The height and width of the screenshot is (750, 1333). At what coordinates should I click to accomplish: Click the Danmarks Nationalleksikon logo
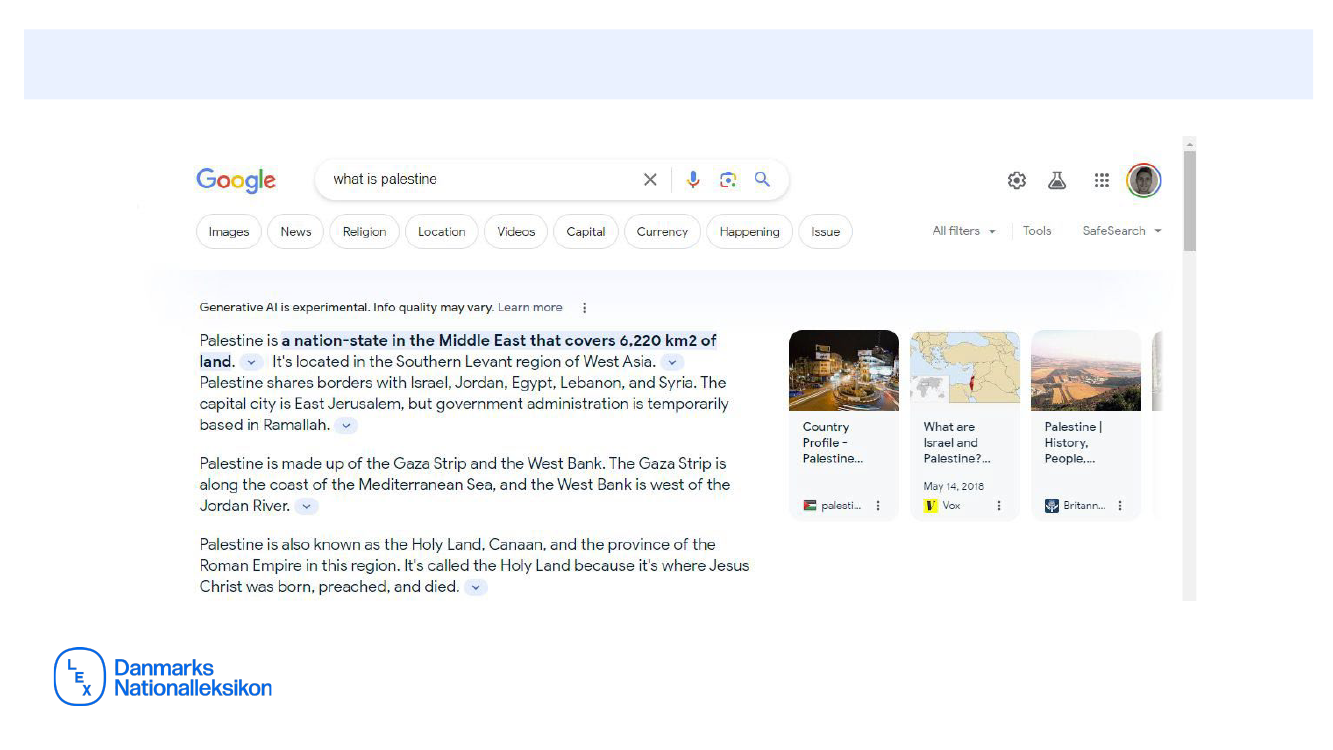pyautogui.click(x=163, y=677)
